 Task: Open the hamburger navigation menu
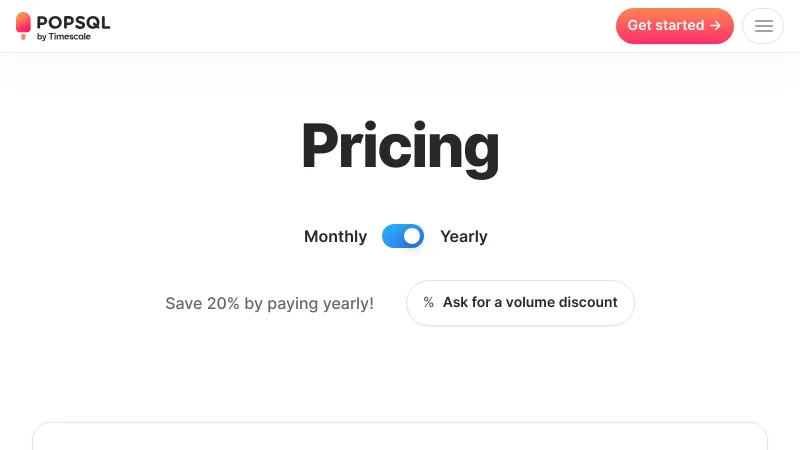click(763, 26)
